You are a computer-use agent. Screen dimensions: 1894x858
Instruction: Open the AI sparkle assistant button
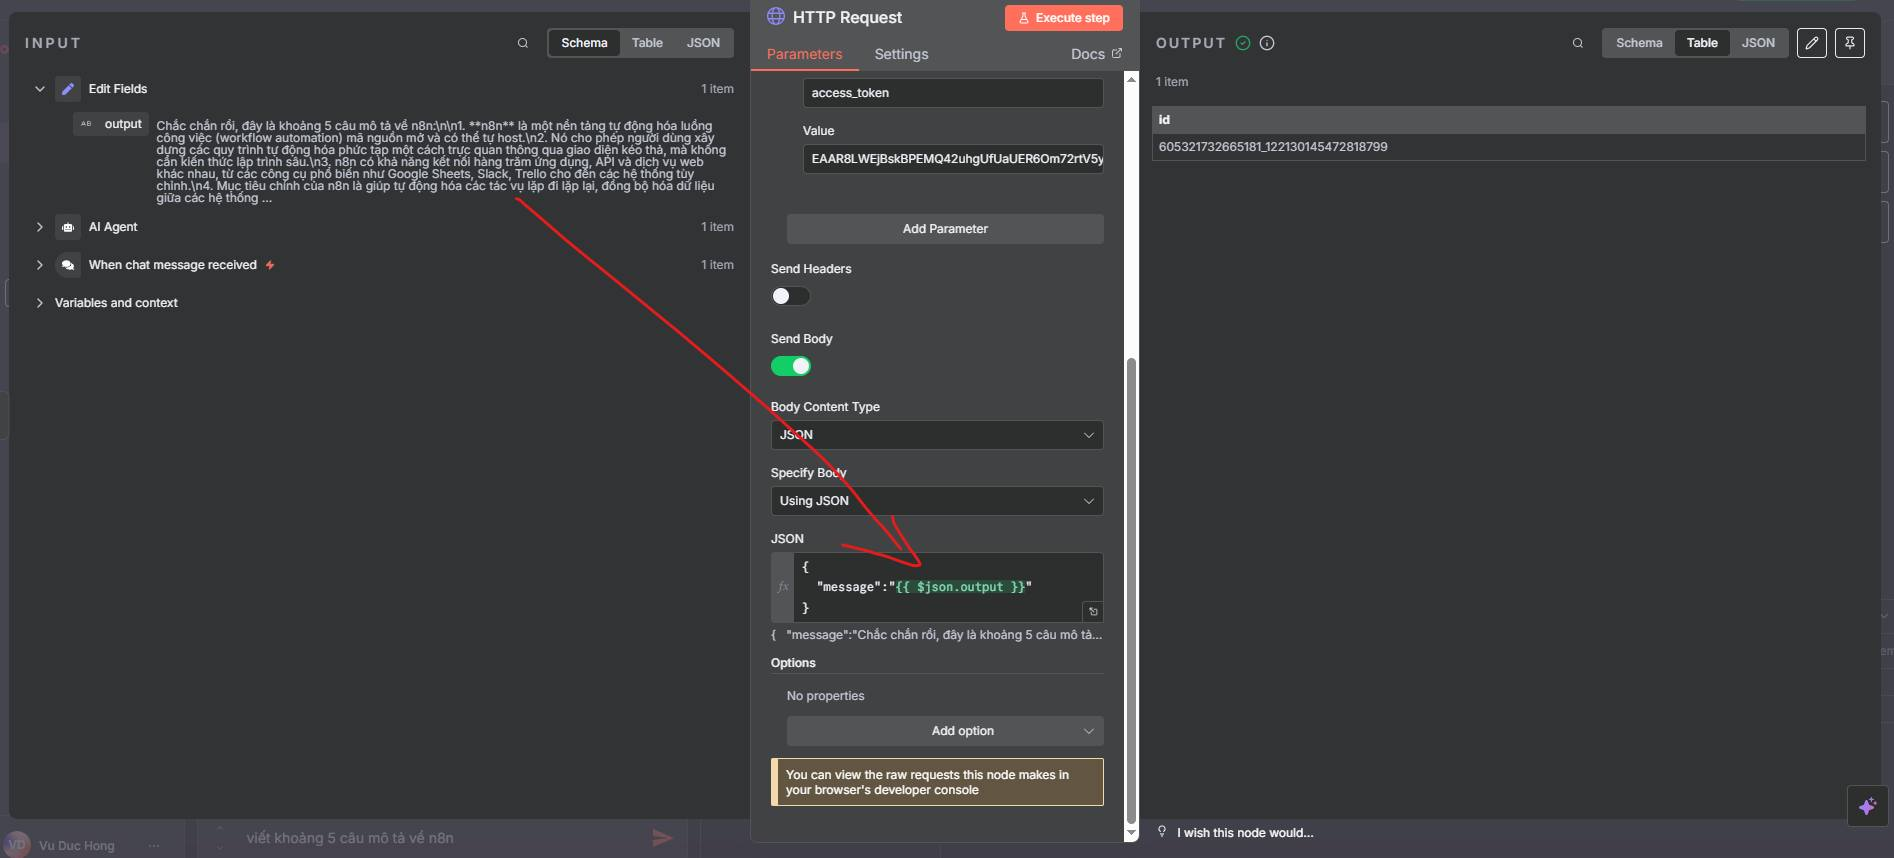(x=1866, y=806)
